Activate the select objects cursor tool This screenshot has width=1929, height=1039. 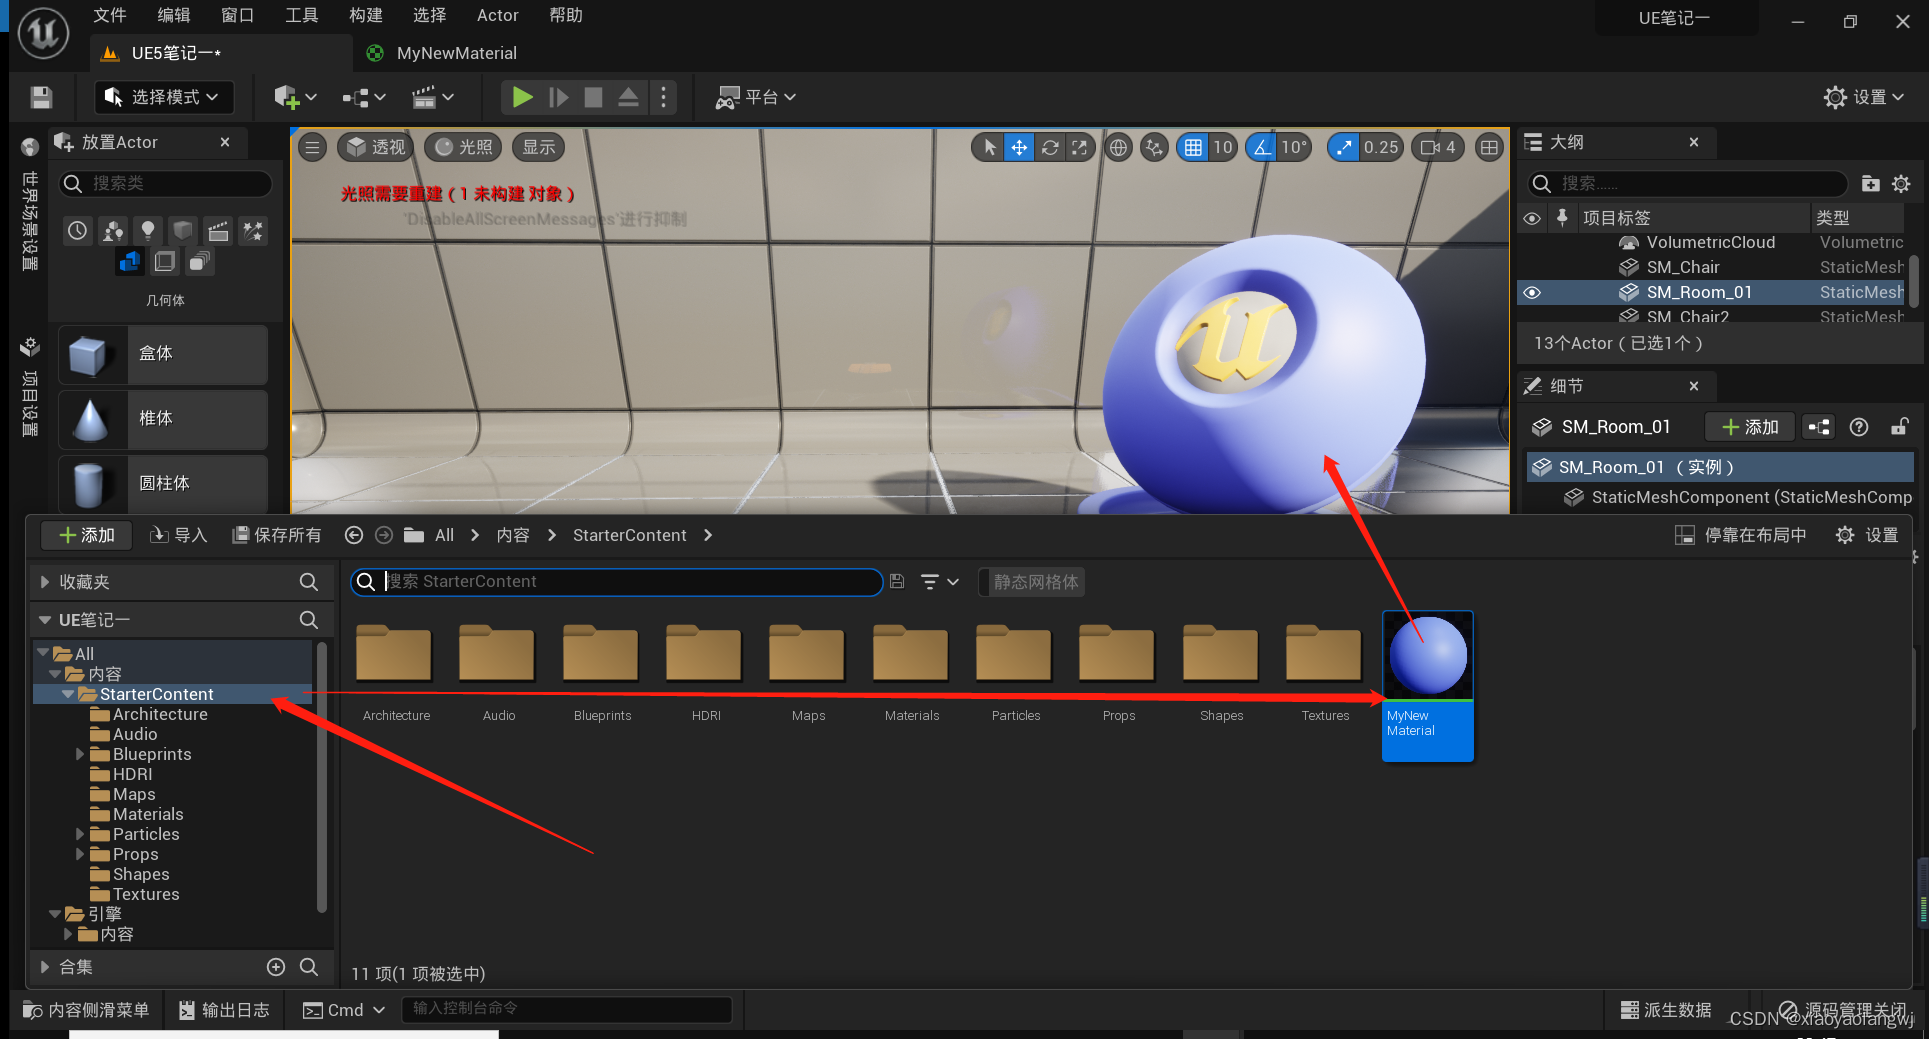(989, 148)
